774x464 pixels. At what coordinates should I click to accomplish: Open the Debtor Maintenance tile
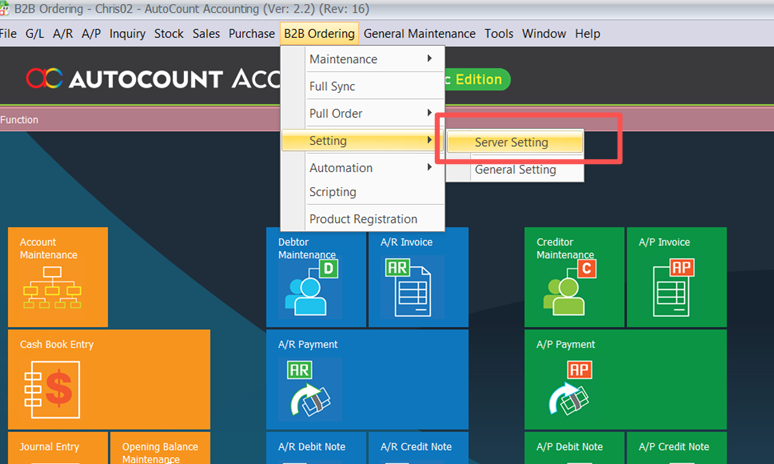pyautogui.click(x=316, y=277)
